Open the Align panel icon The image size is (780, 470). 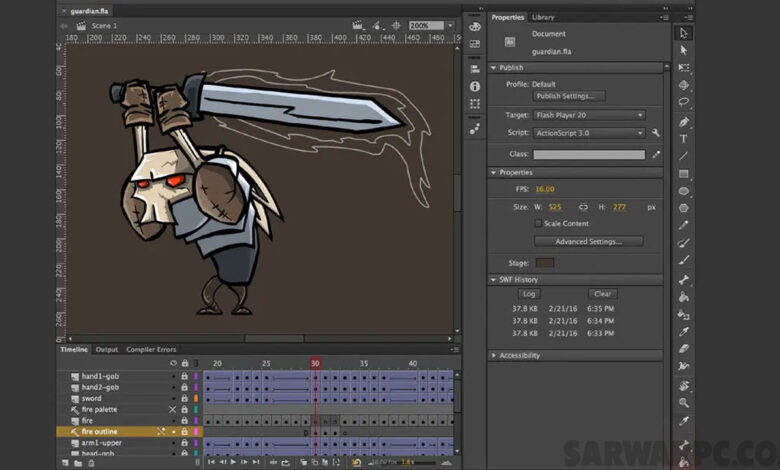point(475,69)
